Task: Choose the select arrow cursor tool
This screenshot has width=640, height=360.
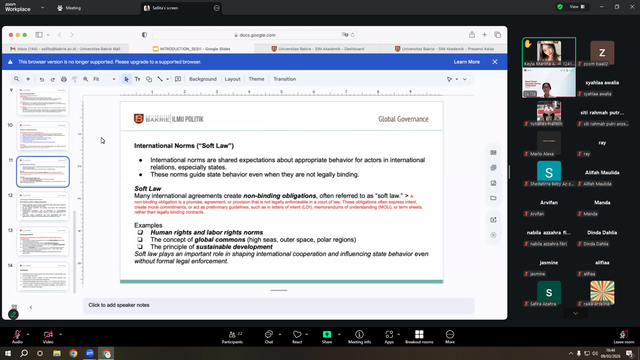Action: (x=127, y=79)
